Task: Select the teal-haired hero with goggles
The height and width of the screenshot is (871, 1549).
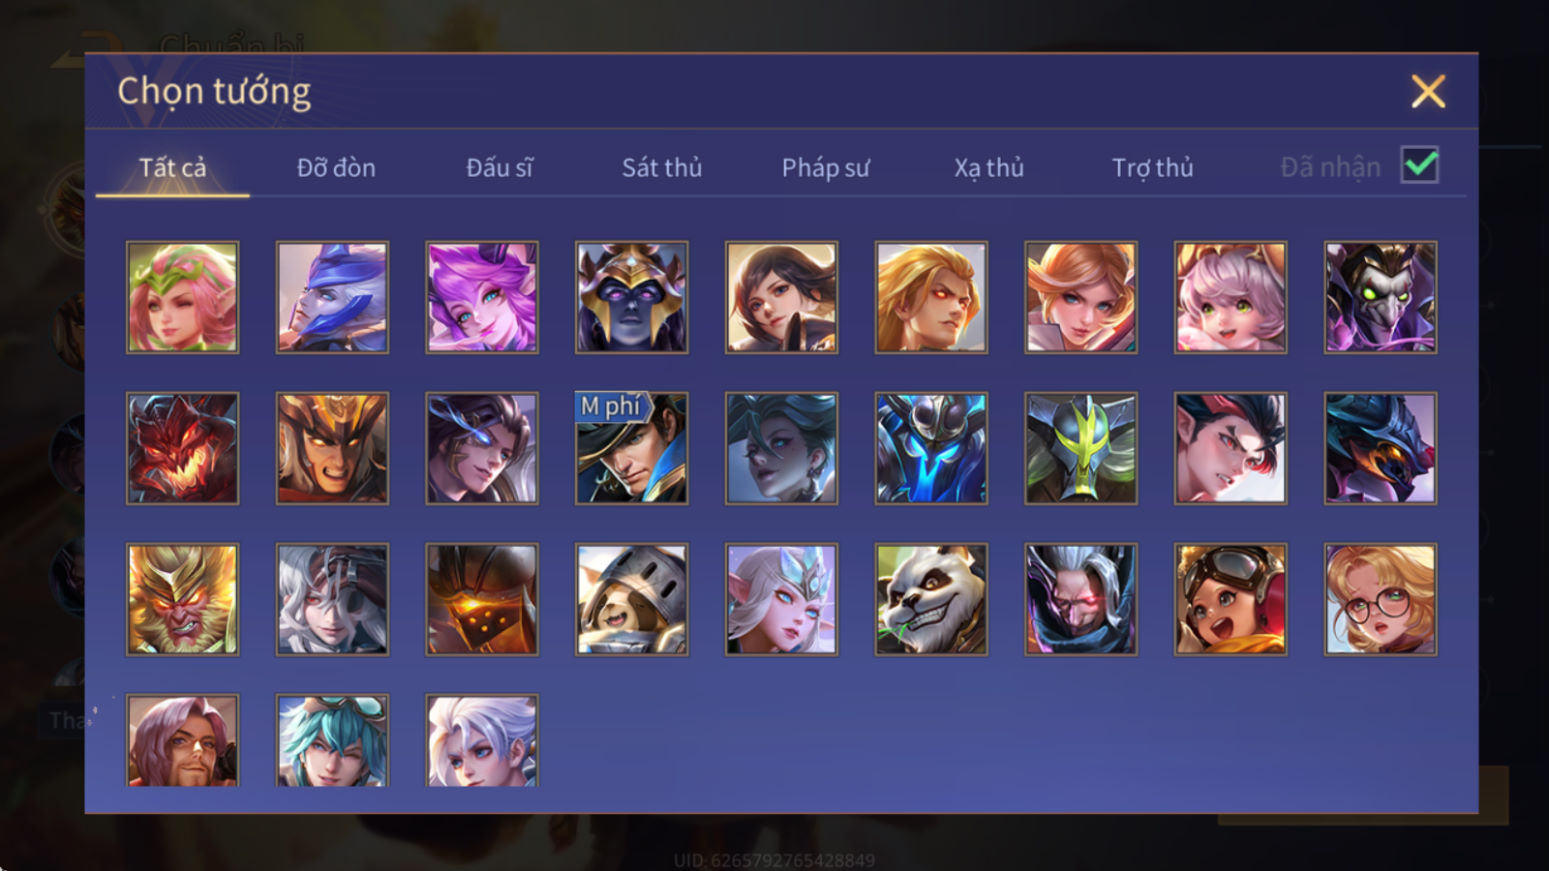Action: click(332, 741)
